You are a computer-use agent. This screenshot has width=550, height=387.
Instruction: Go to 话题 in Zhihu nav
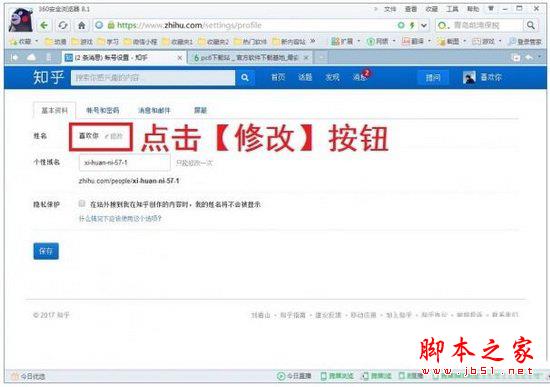[x=305, y=78]
